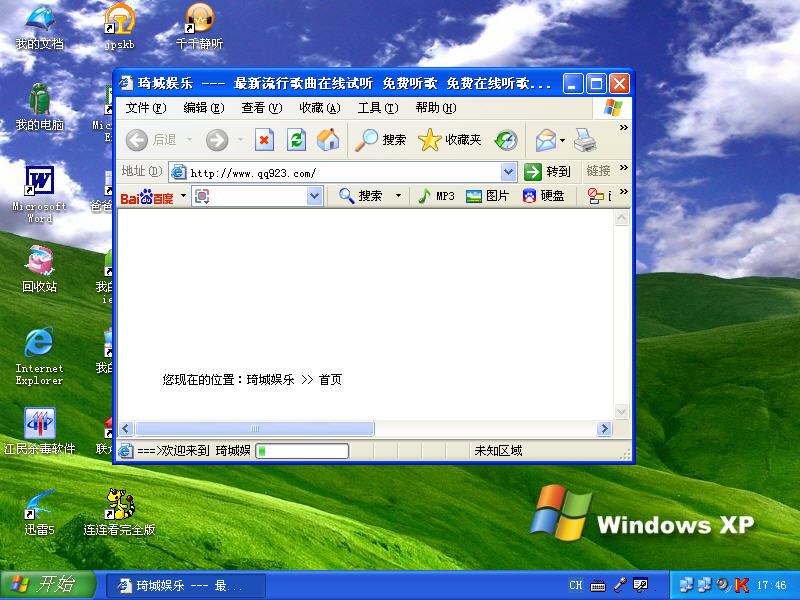The height and width of the screenshot is (600, 800).
Task: Stop page loading with red X icon
Action: (264, 140)
